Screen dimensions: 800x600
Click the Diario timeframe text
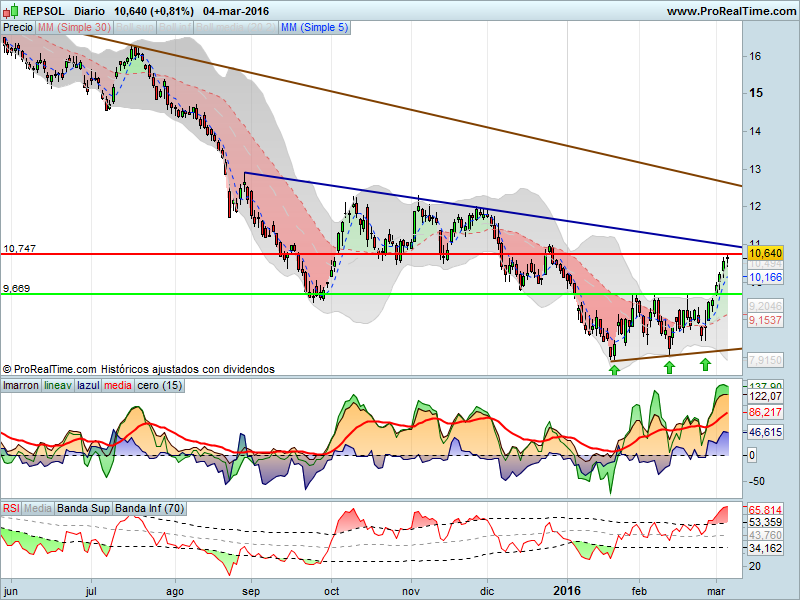89,11
